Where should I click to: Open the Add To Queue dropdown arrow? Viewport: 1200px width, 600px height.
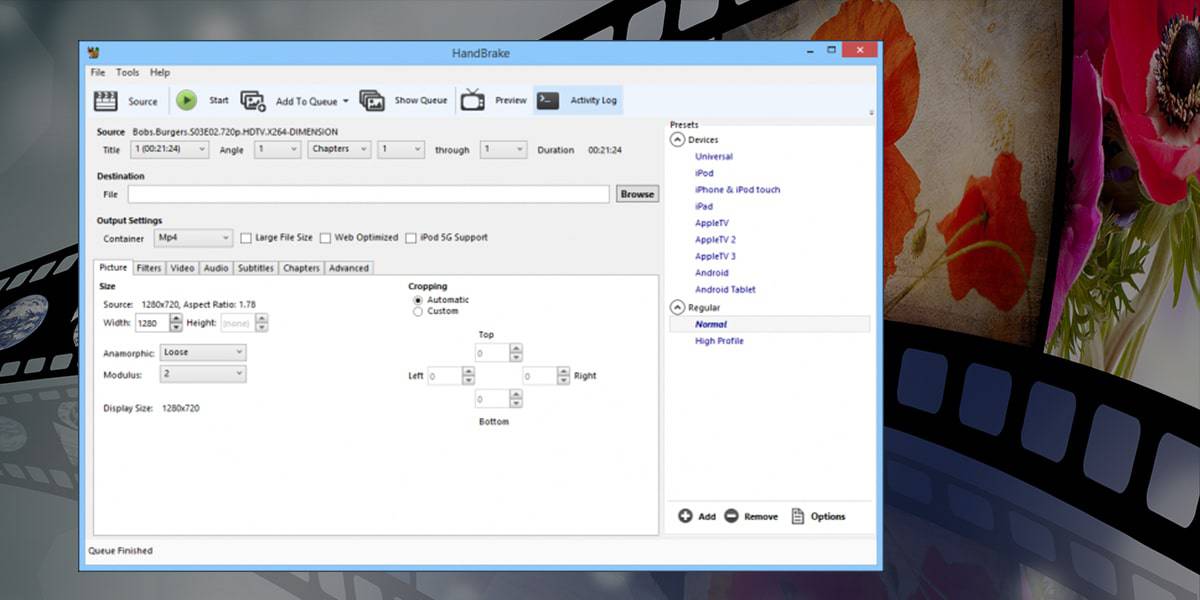click(x=346, y=101)
